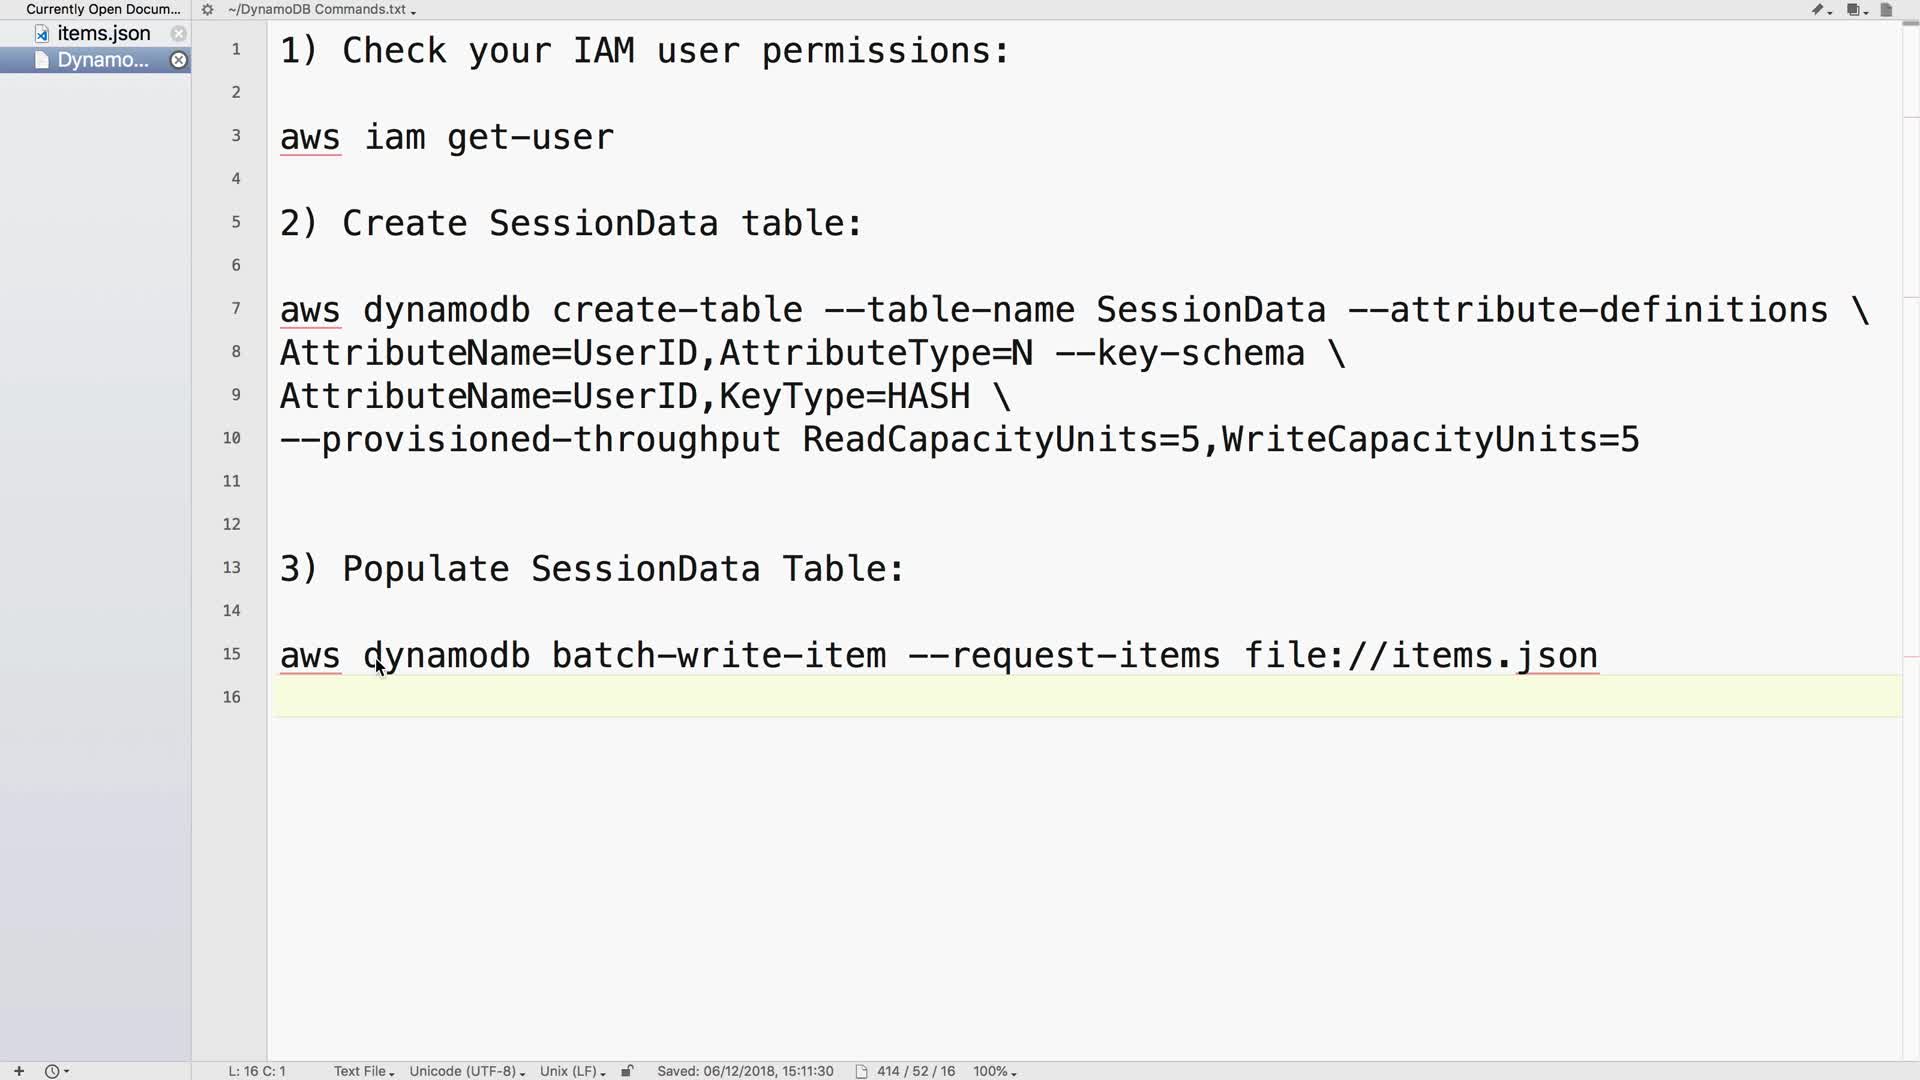Image resolution: width=1920 pixels, height=1080 pixels.
Task: Click the L: 16 C: 1 cursor position
Action: point(257,1071)
